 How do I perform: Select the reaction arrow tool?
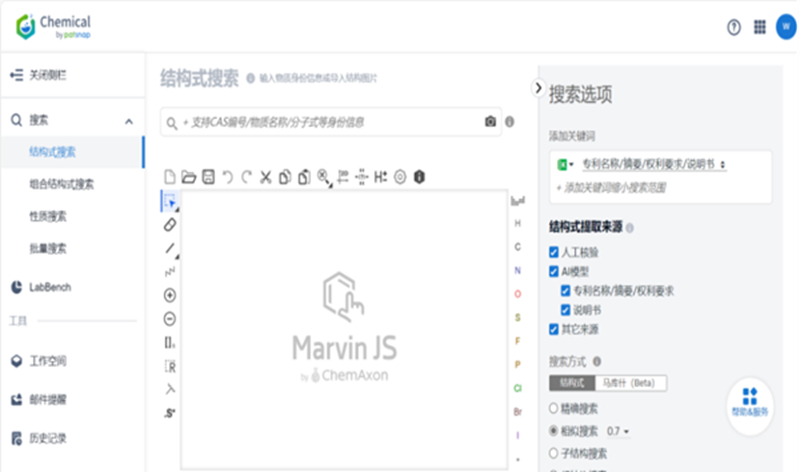click(x=170, y=389)
